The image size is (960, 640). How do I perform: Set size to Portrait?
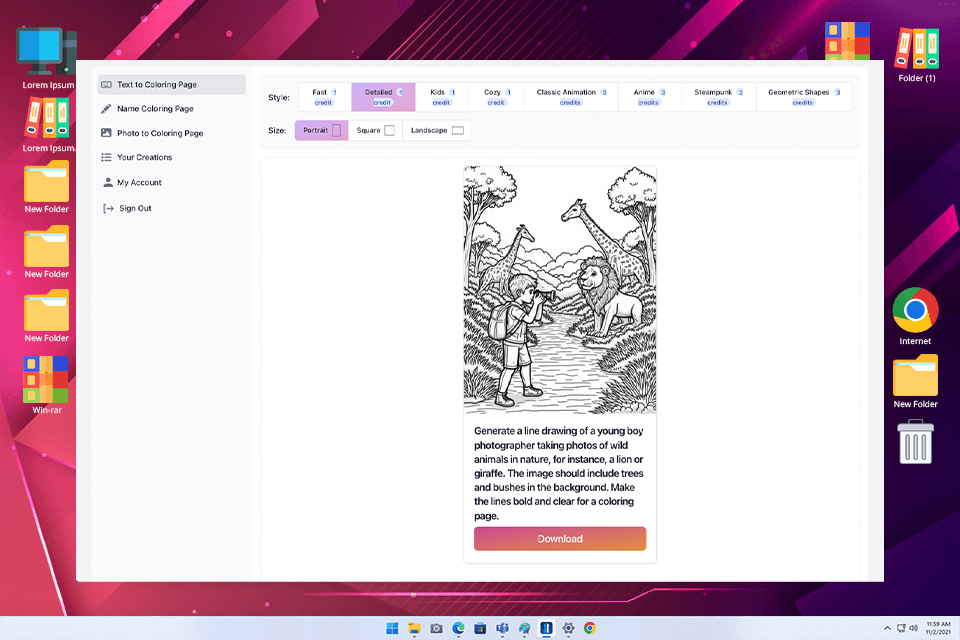(x=321, y=130)
